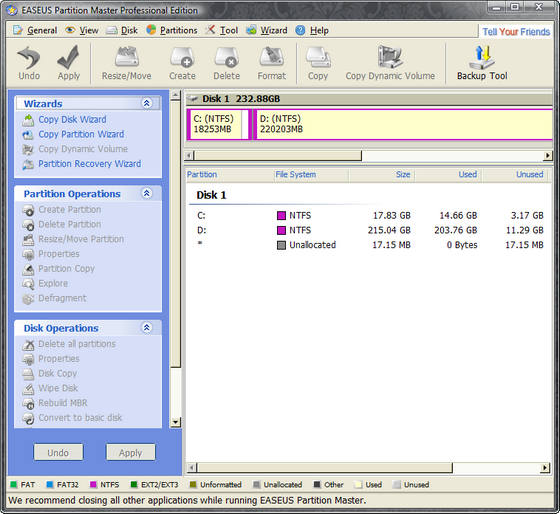Collapse the Disk Operations panel
560x514 pixels.
[147, 328]
